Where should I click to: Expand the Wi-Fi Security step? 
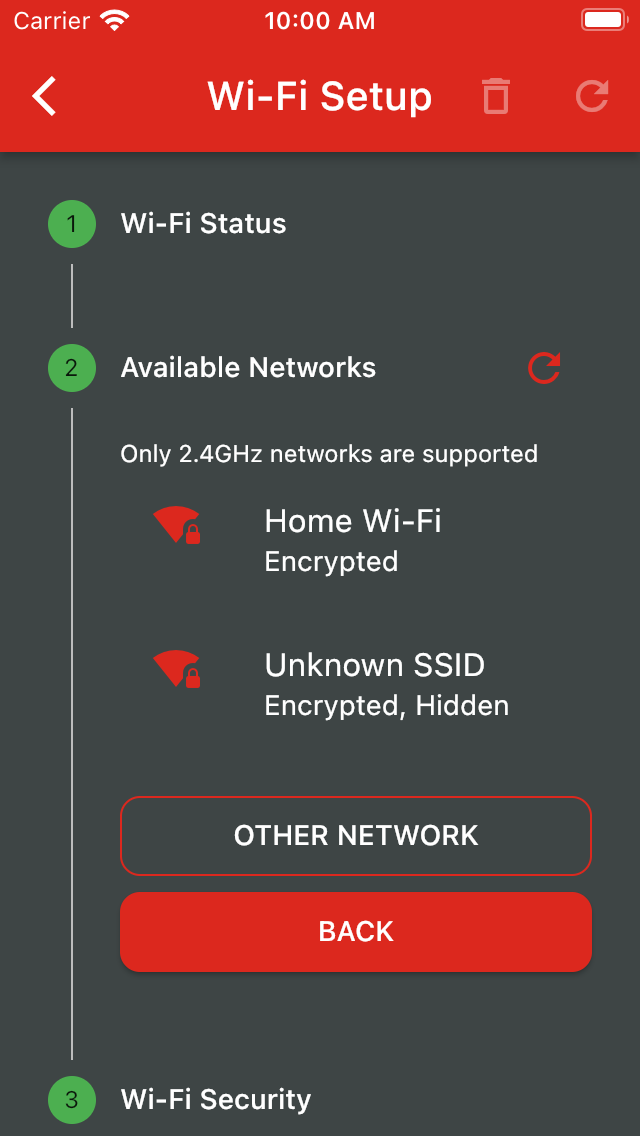[x=216, y=1100]
